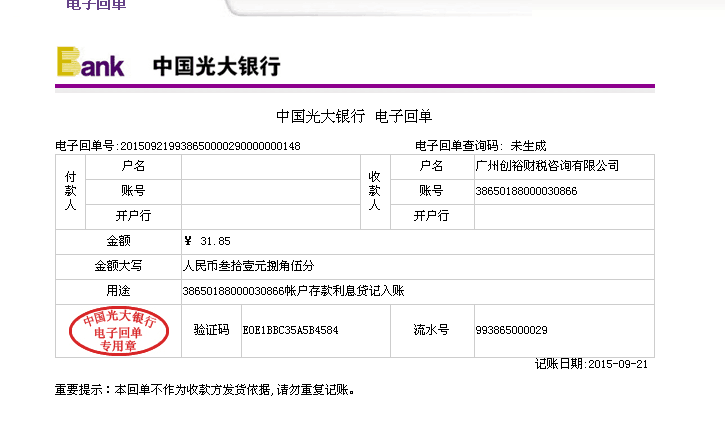Click the 电子回单查询码 未生成 text

(480, 146)
